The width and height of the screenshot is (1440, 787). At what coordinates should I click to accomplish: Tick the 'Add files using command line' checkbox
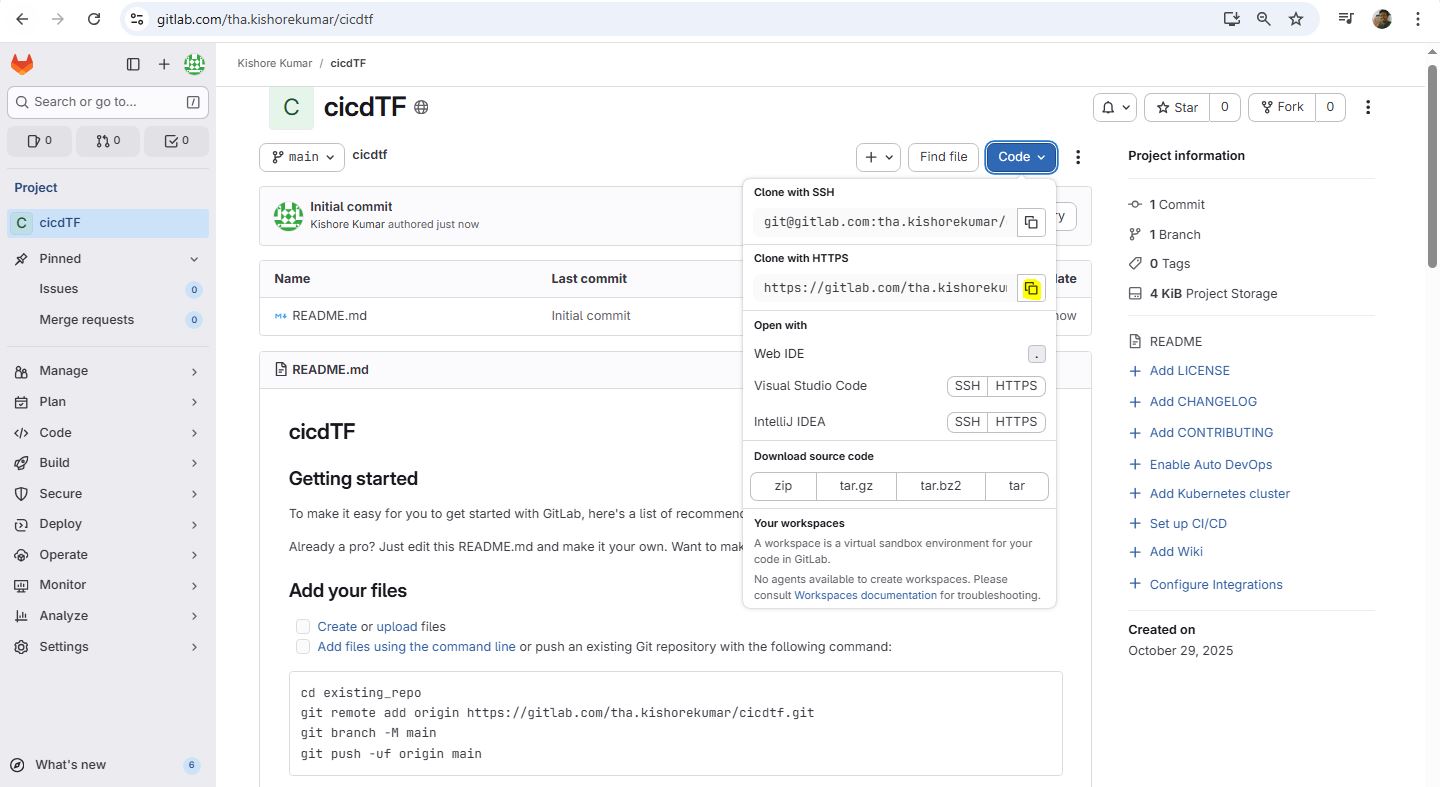coord(303,647)
